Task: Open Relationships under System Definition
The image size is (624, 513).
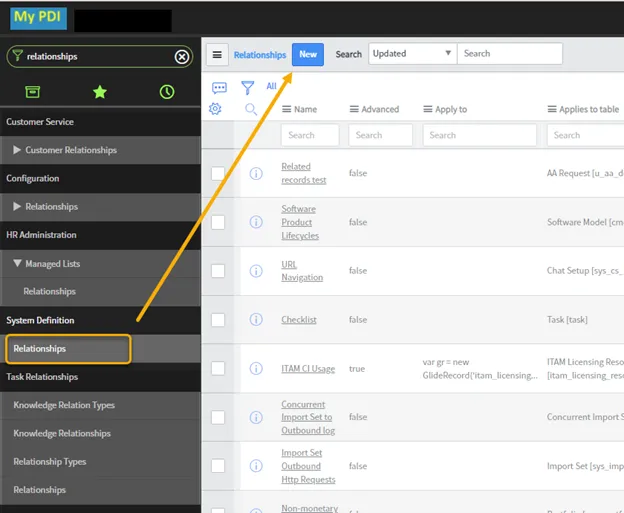Action: (40, 349)
